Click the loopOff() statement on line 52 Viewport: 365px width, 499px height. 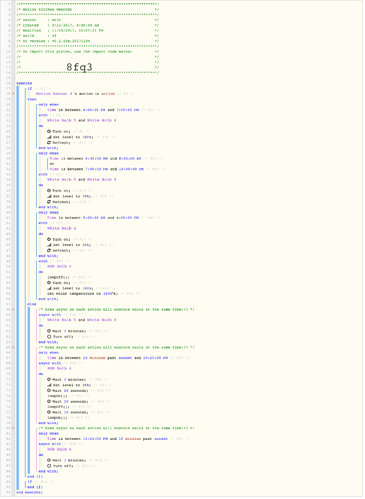[x=58, y=277]
